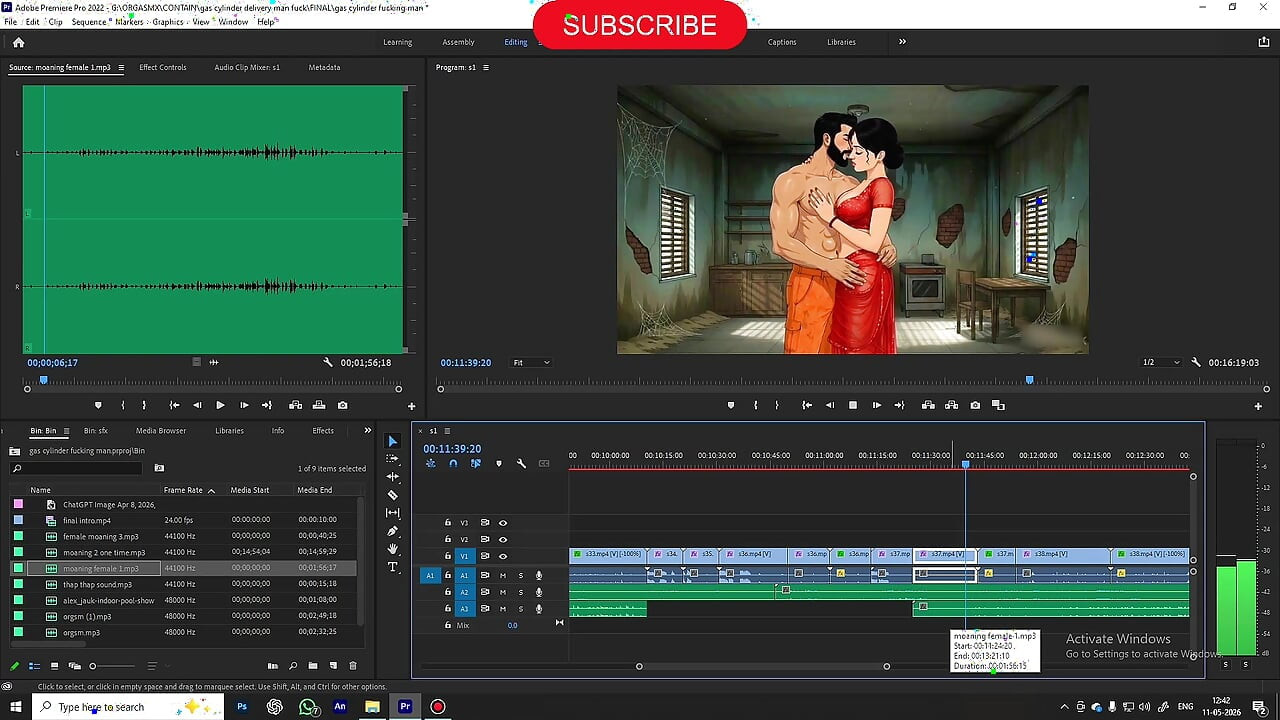Select the Pen tool in timeline tools
This screenshot has height=720, width=1280.
392,531
